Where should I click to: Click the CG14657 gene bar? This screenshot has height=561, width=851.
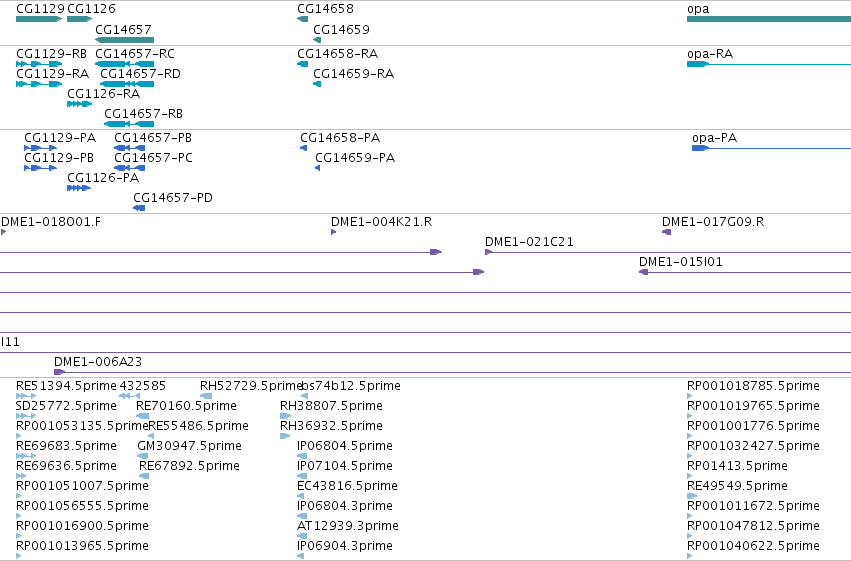coord(124,40)
